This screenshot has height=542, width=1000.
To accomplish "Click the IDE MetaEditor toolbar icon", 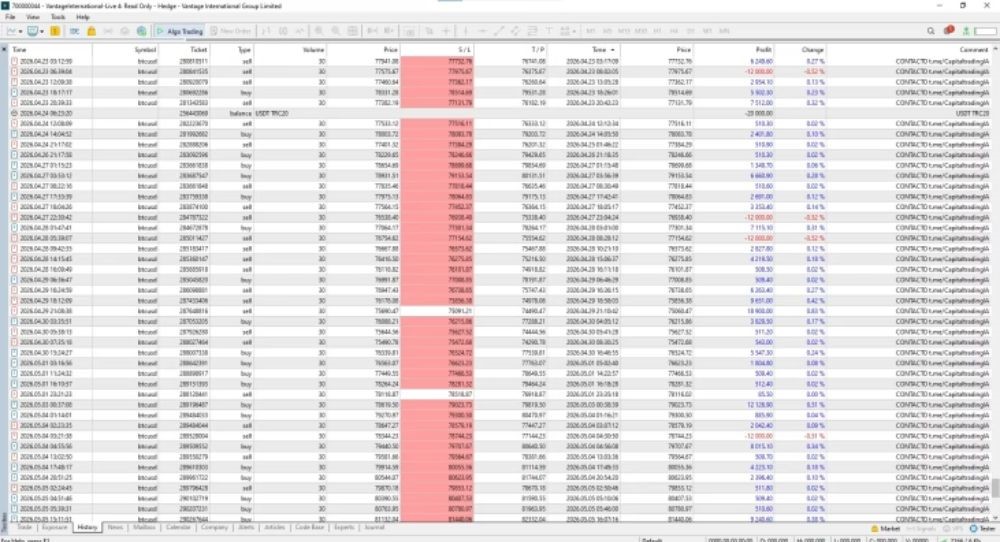I will click(75, 31).
